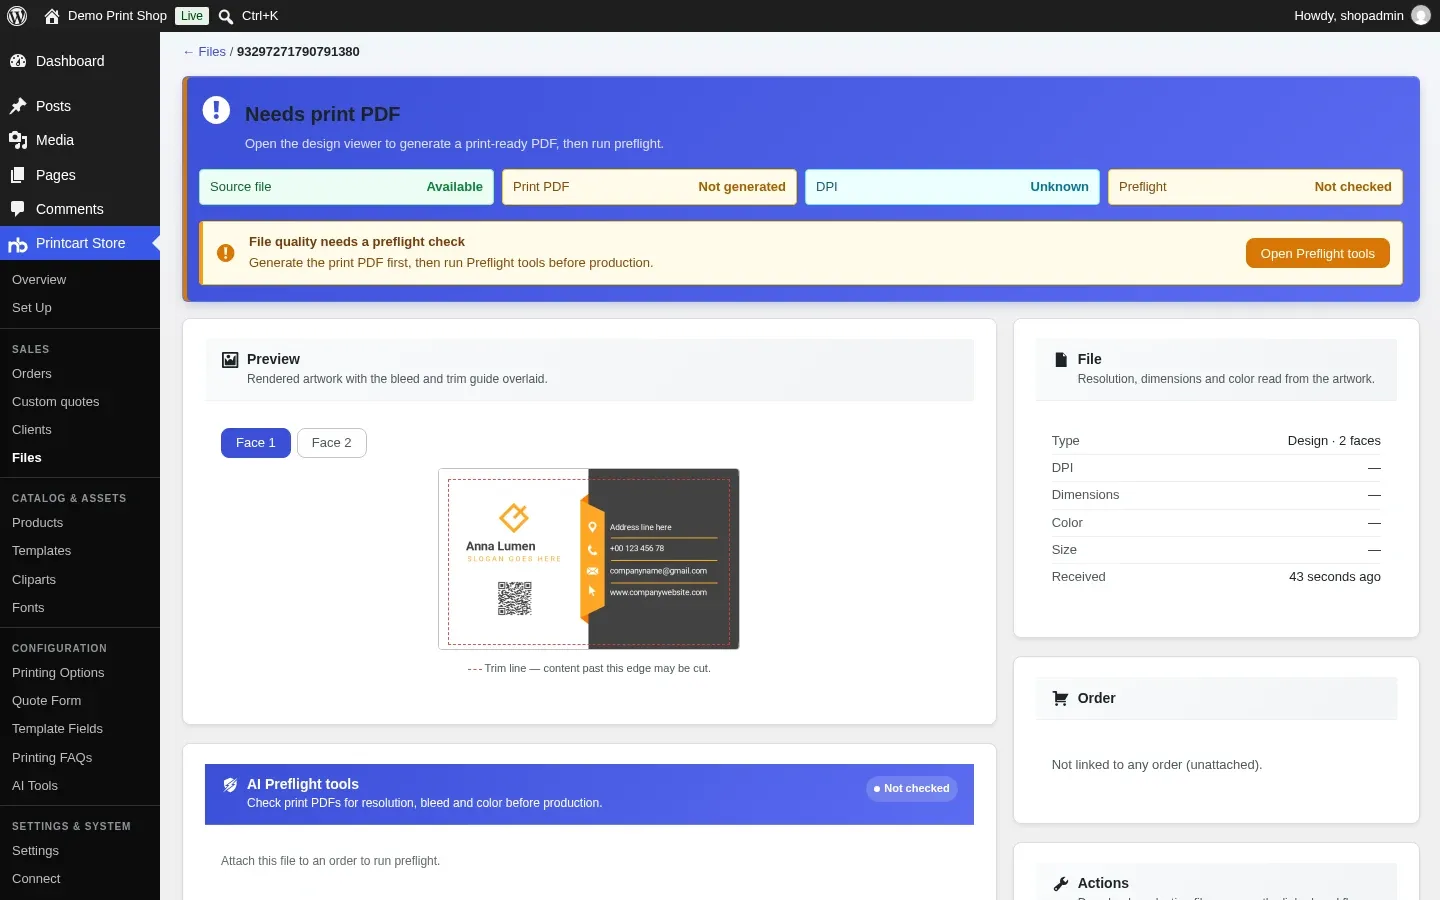This screenshot has height=900, width=1440.
Task: Click the Comments bubble icon
Action: pyautogui.click(x=18, y=209)
